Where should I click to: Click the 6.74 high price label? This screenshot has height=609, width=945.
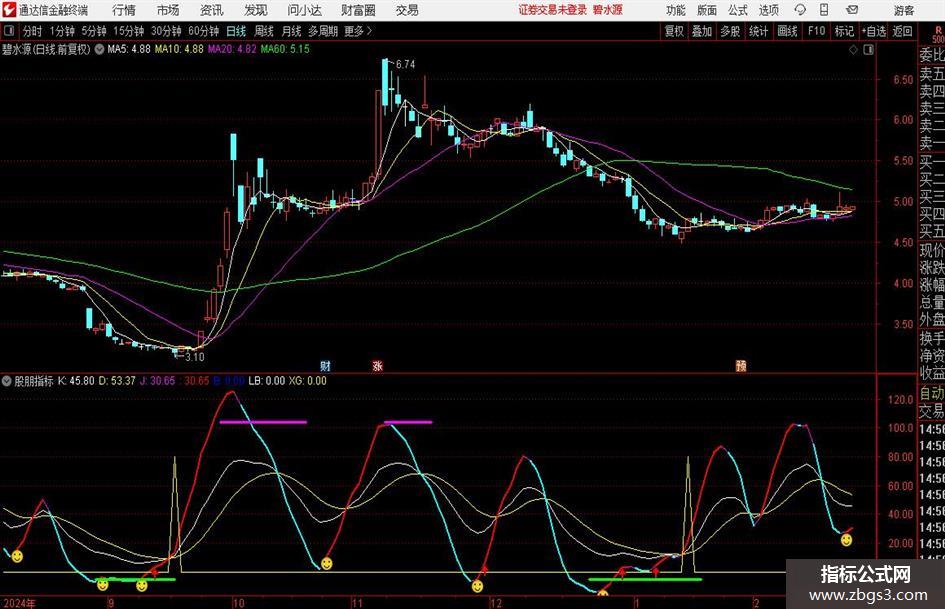406,64
